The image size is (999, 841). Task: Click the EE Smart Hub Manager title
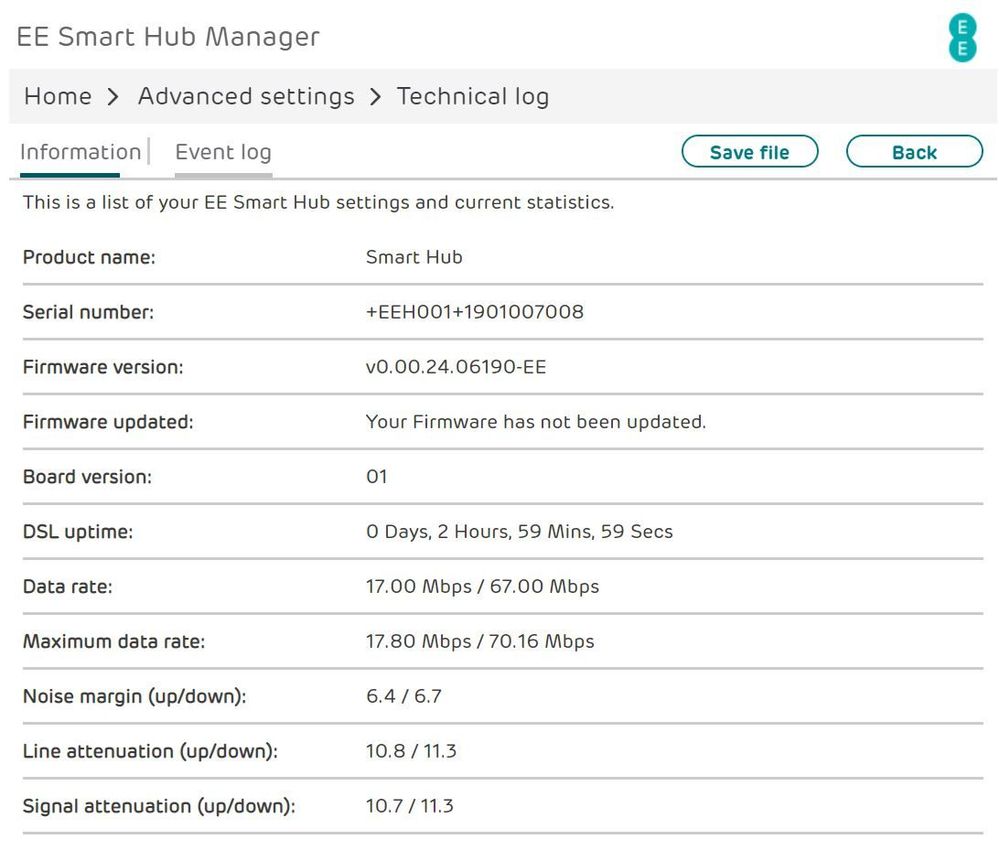[x=168, y=37]
